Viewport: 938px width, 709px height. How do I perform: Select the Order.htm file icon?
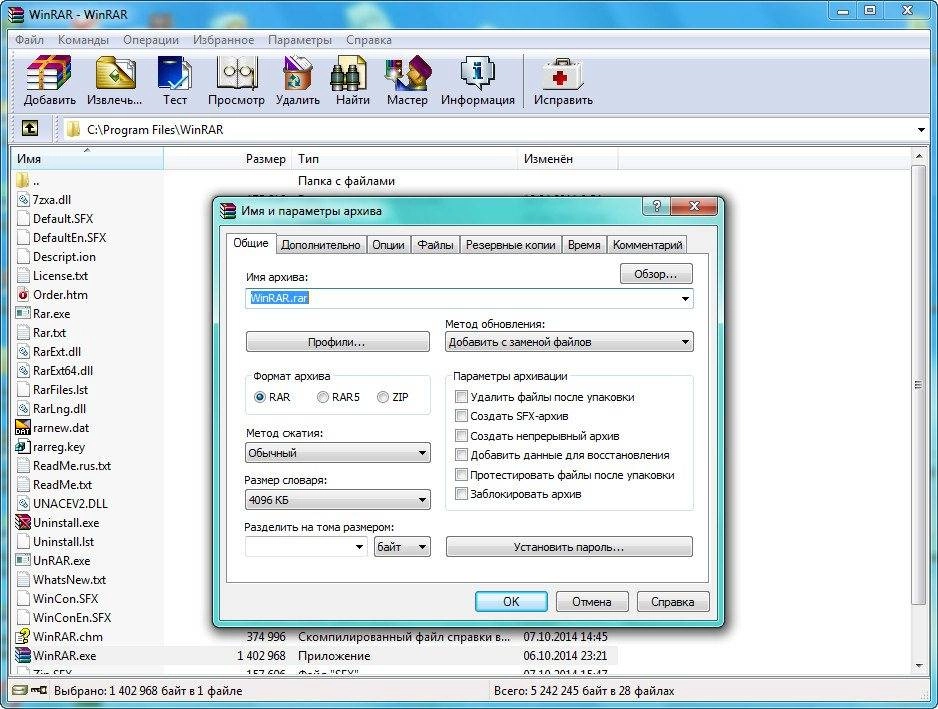pyautogui.click(x=23, y=294)
